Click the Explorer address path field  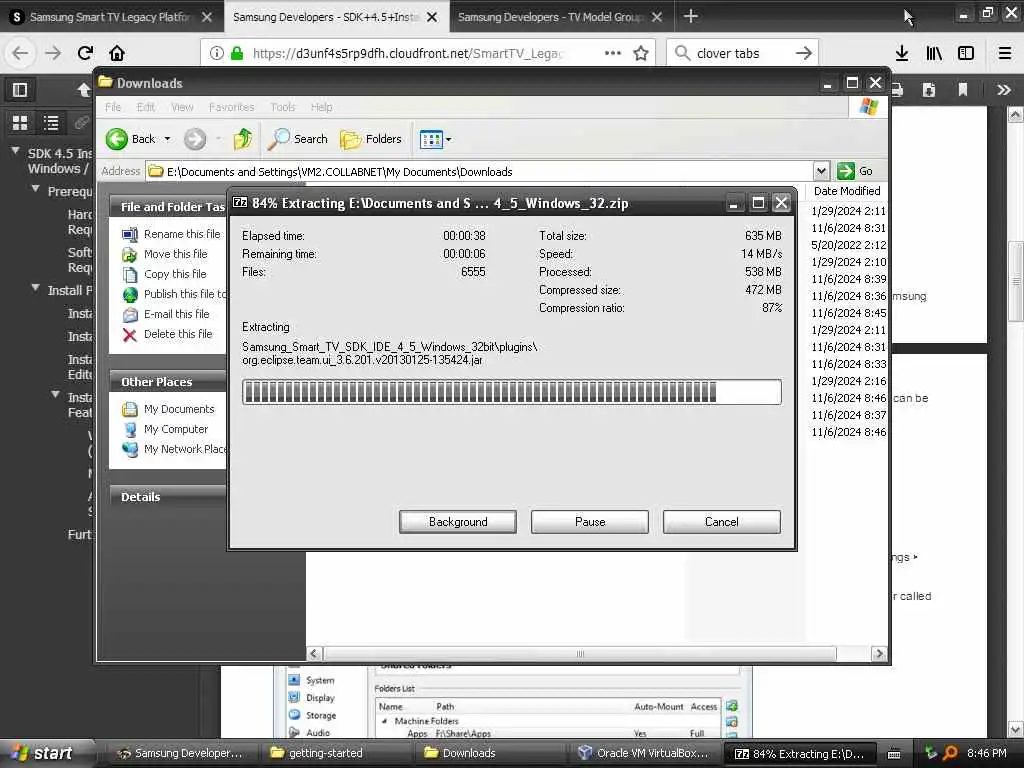click(480, 172)
